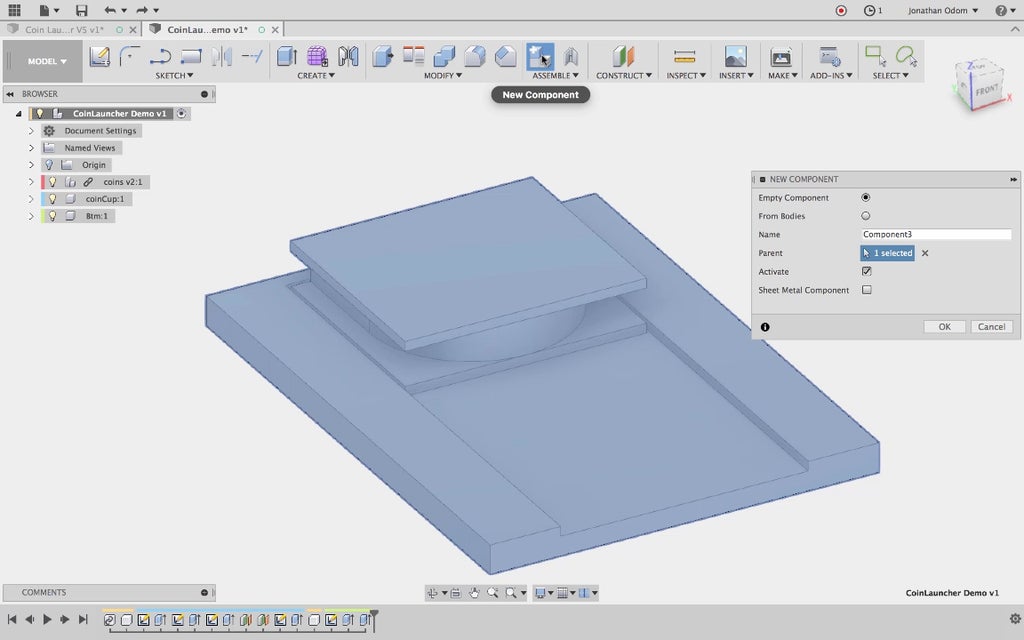This screenshot has width=1024, height=640.
Task: Click OK in New Component dialog
Action: coord(944,327)
